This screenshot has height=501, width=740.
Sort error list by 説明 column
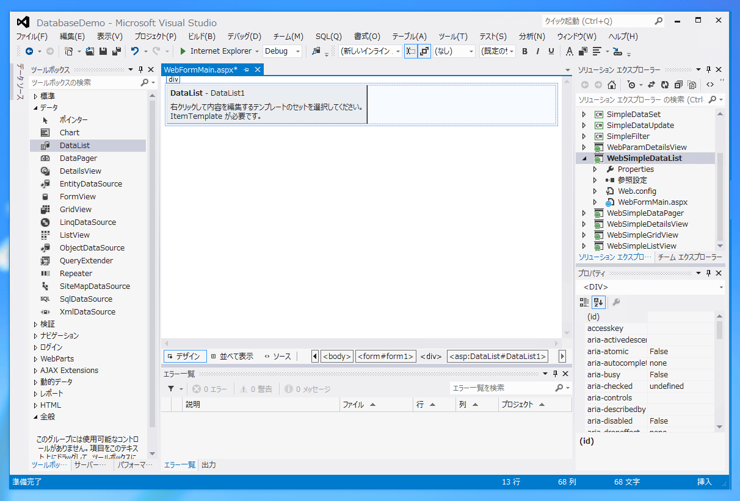tap(261, 404)
